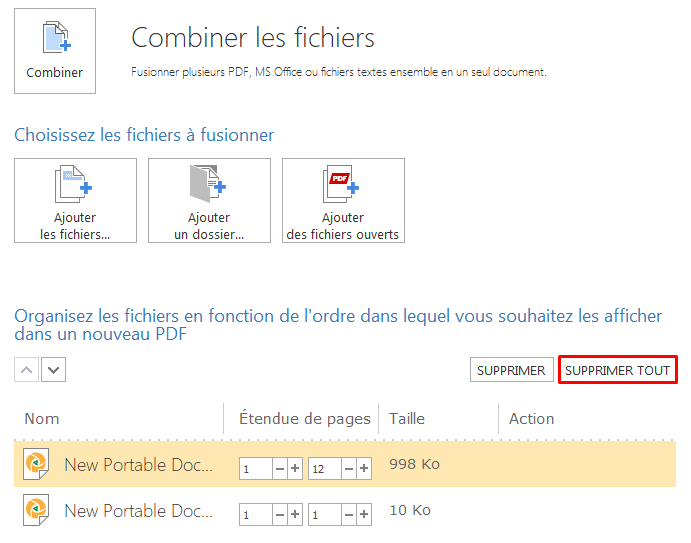The height and width of the screenshot is (543, 691).
Task: Click the SUPPRIMER button
Action: (511, 370)
